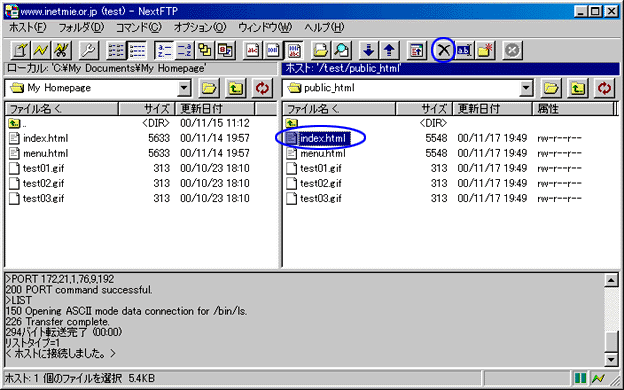This screenshot has height=390, width=624.
Task: Select ASCII transfer mode icon
Action: (x=253, y=50)
